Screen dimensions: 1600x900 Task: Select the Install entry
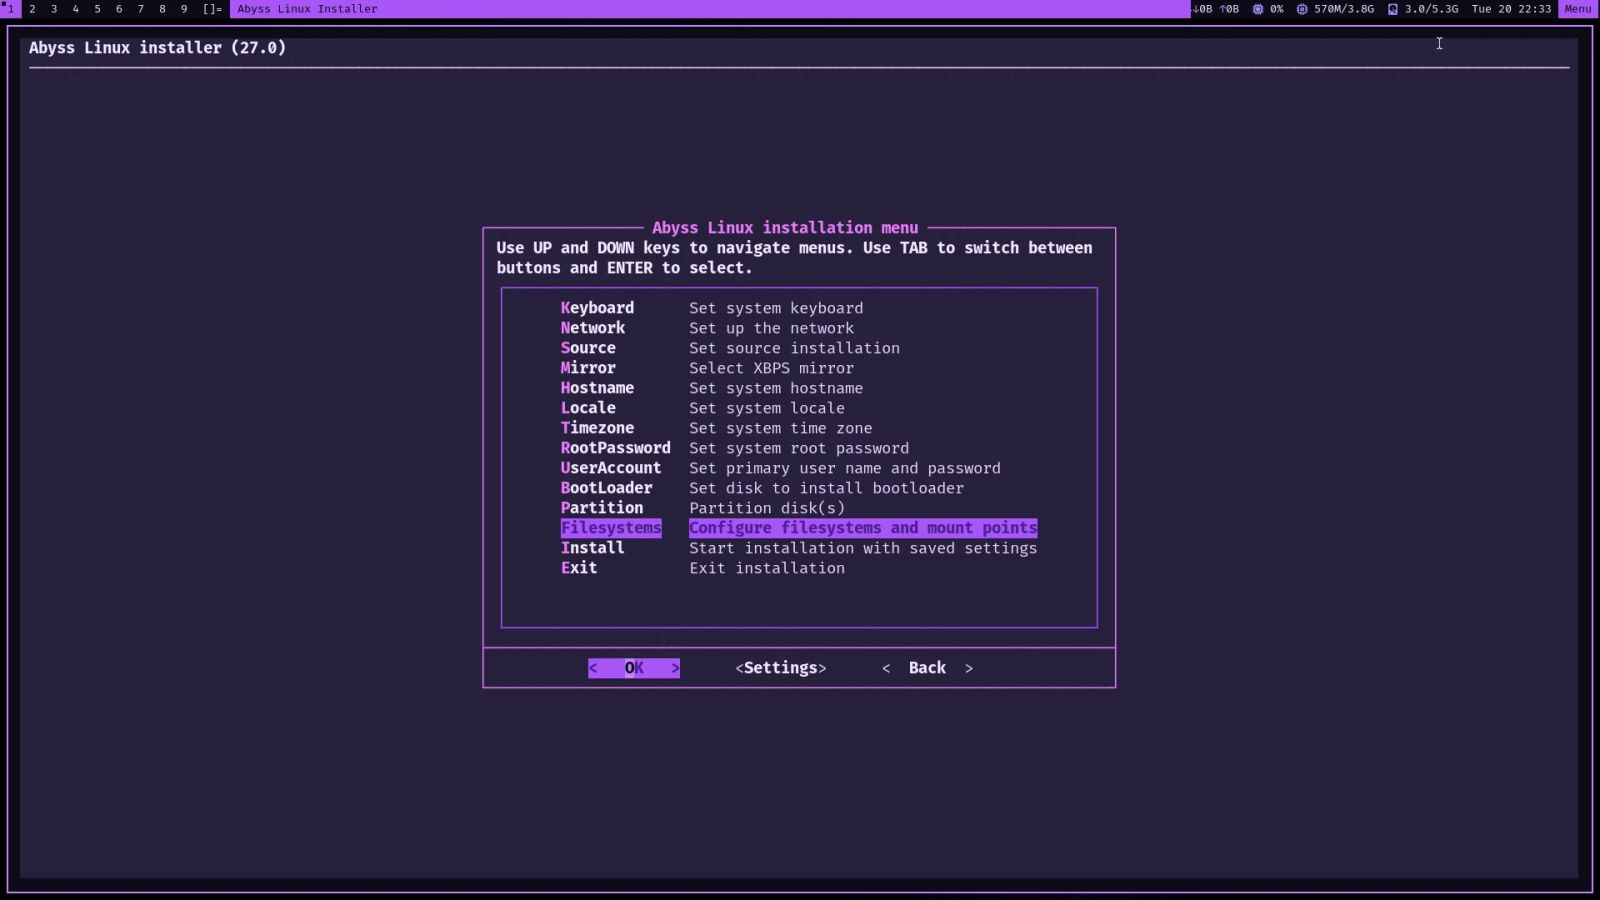(x=593, y=548)
